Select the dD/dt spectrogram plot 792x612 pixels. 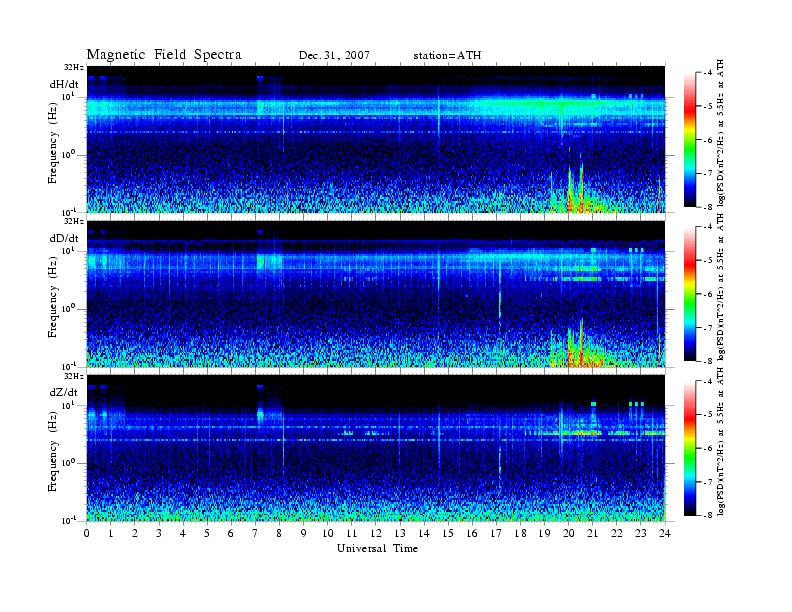pos(376,293)
